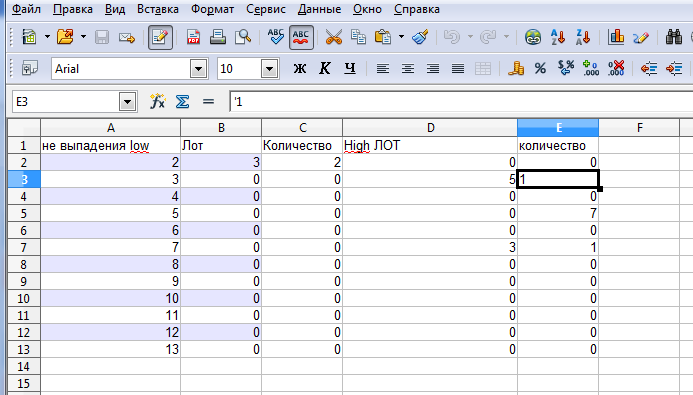Toggle Italic К formatting
This screenshot has height=395, width=693.
(325, 68)
